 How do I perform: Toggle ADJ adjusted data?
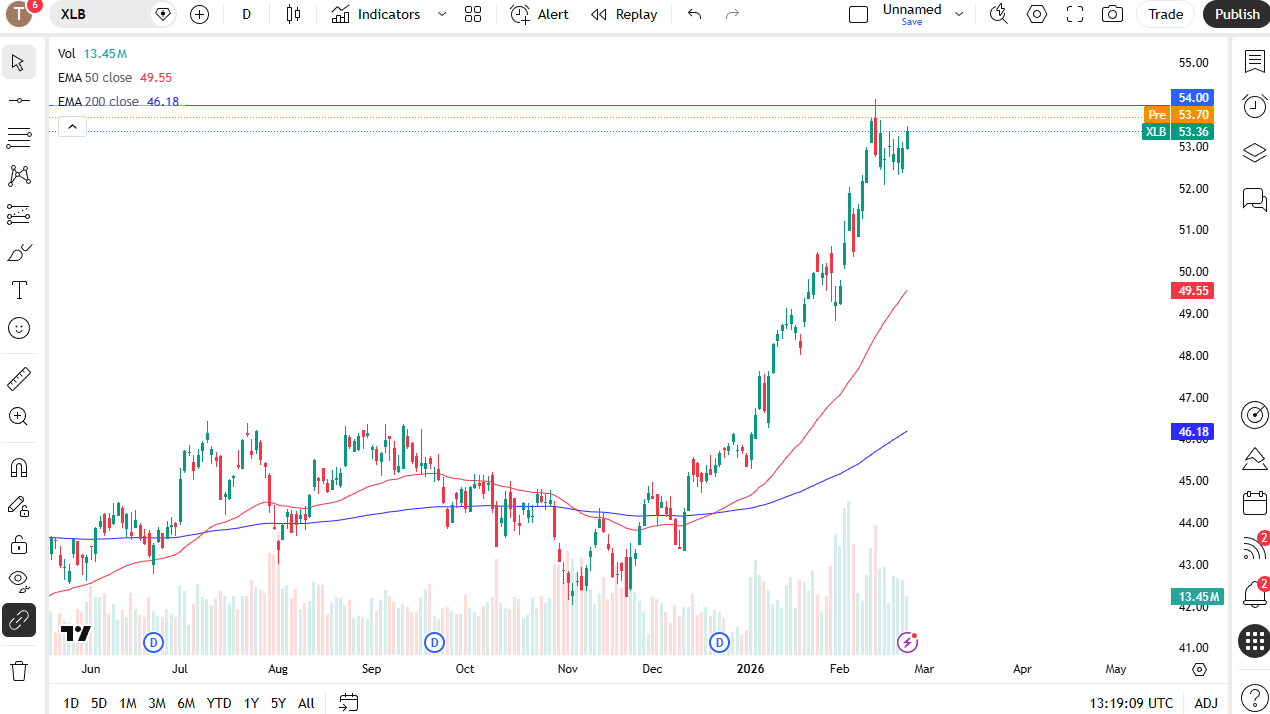[x=1206, y=703]
